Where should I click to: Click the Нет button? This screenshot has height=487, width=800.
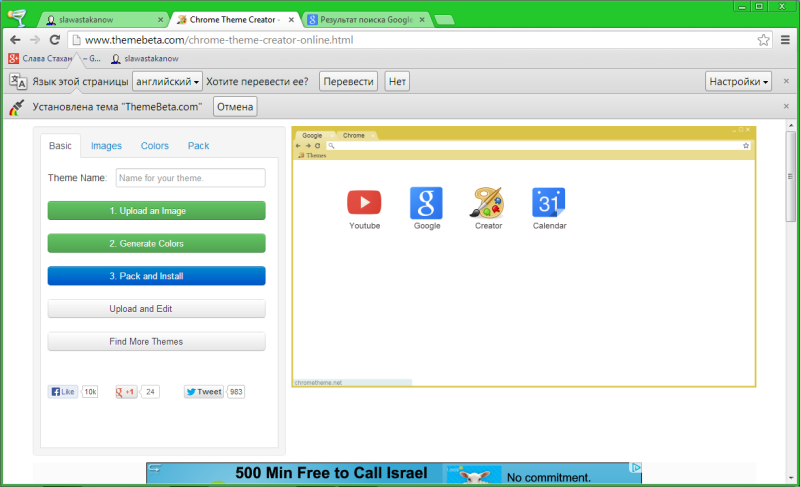click(397, 82)
